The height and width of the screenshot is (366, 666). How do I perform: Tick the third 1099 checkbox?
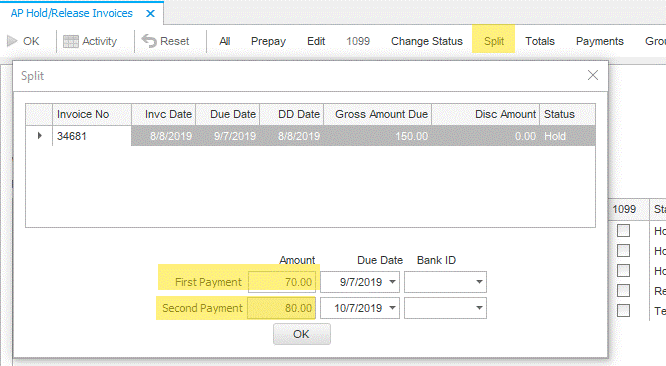pyautogui.click(x=623, y=270)
